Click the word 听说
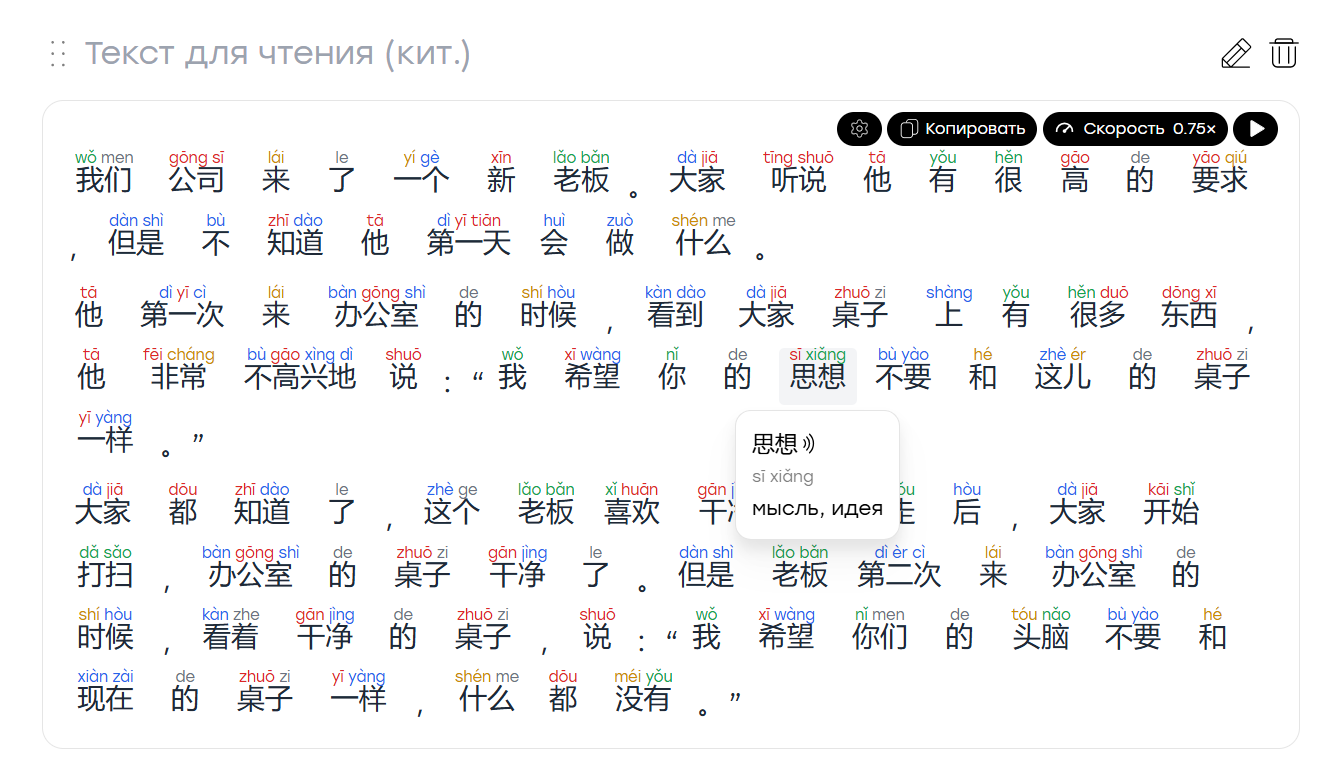Image resolution: width=1332 pixels, height=774 pixels. (x=798, y=180)
